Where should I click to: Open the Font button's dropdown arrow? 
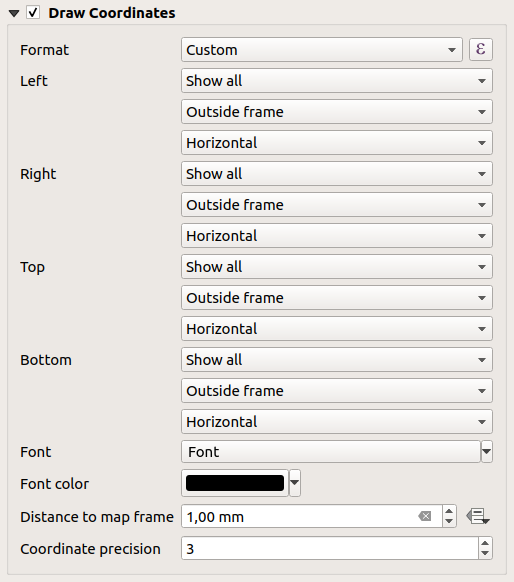(487, 452)
